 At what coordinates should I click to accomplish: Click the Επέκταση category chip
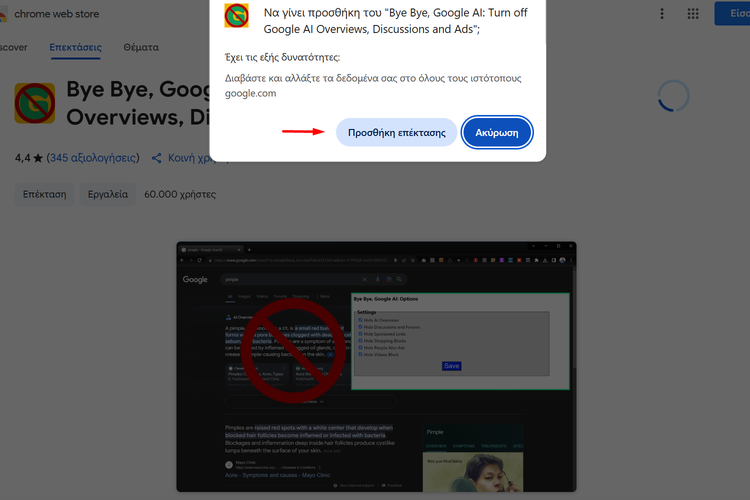45,193
